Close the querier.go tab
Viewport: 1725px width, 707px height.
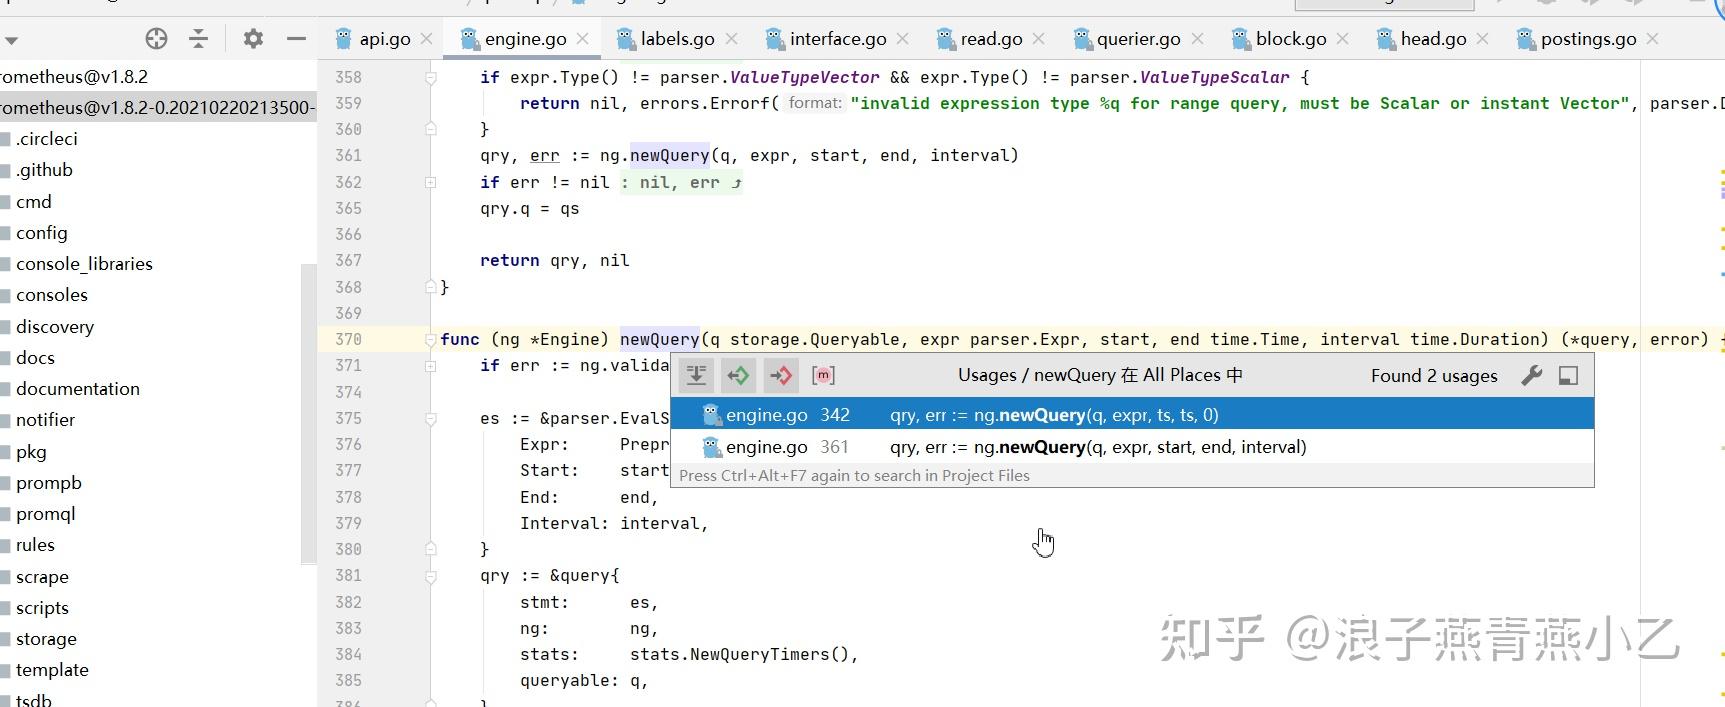click(x=1197, y=39)
